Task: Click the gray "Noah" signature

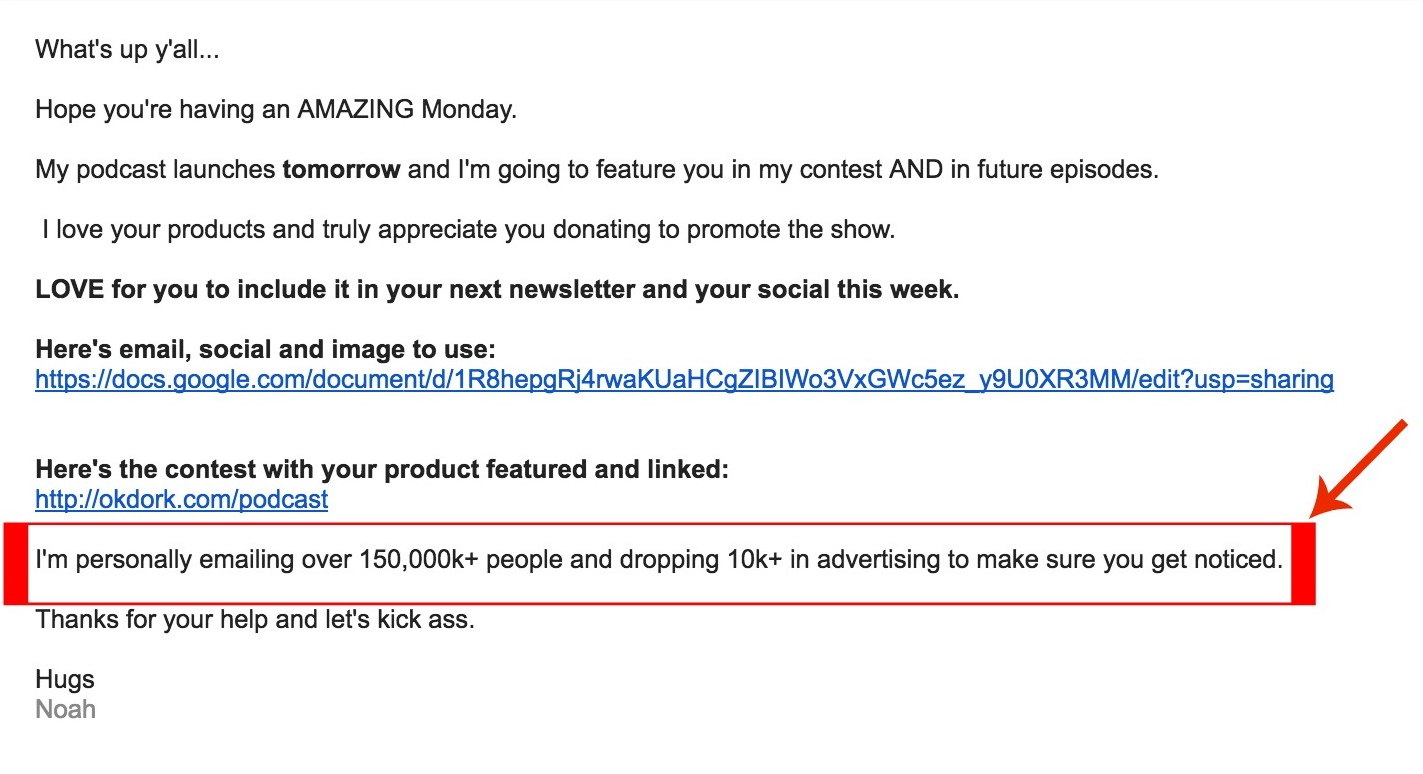Action: 65,710
